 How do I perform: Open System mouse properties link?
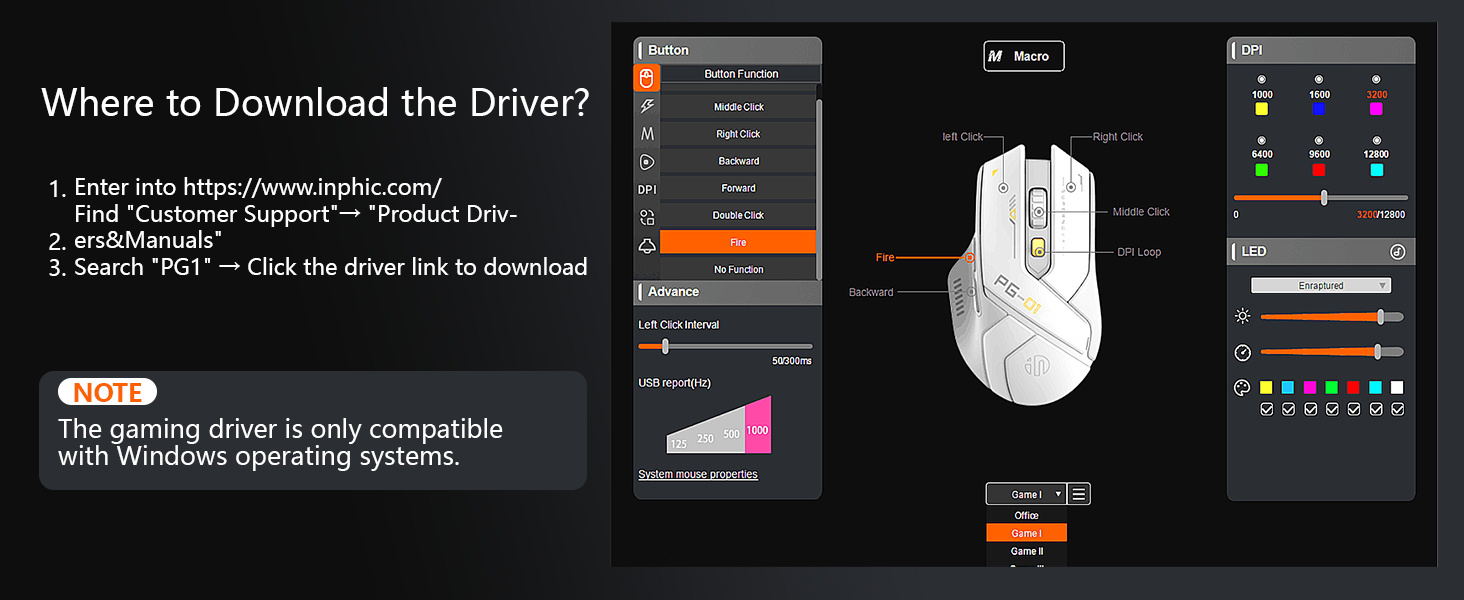(x=698, y=474)
